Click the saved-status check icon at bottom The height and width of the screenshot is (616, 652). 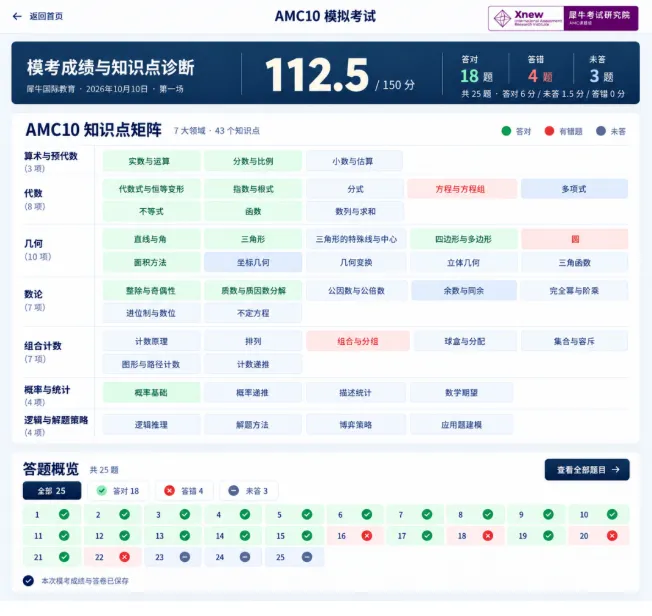[28, 581]
